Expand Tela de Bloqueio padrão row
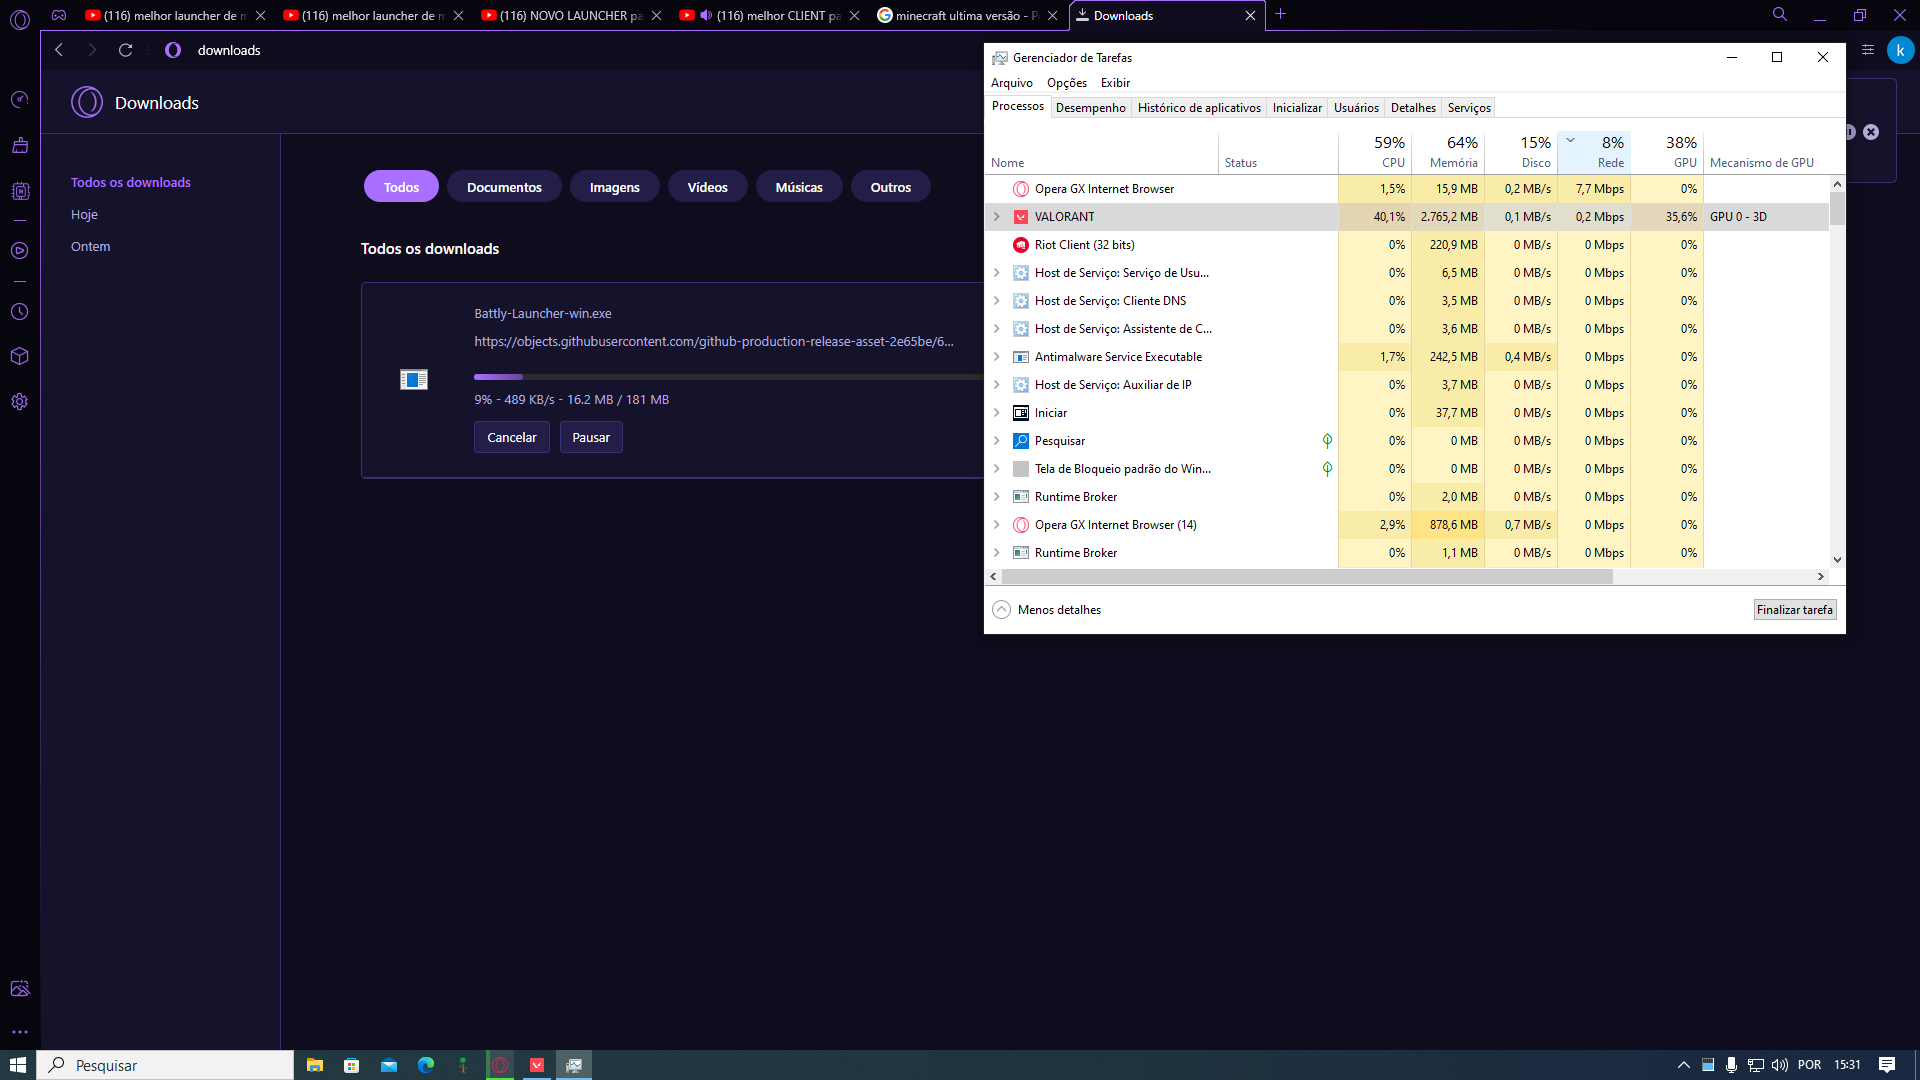1920x1080 pixels. point(996,469)
